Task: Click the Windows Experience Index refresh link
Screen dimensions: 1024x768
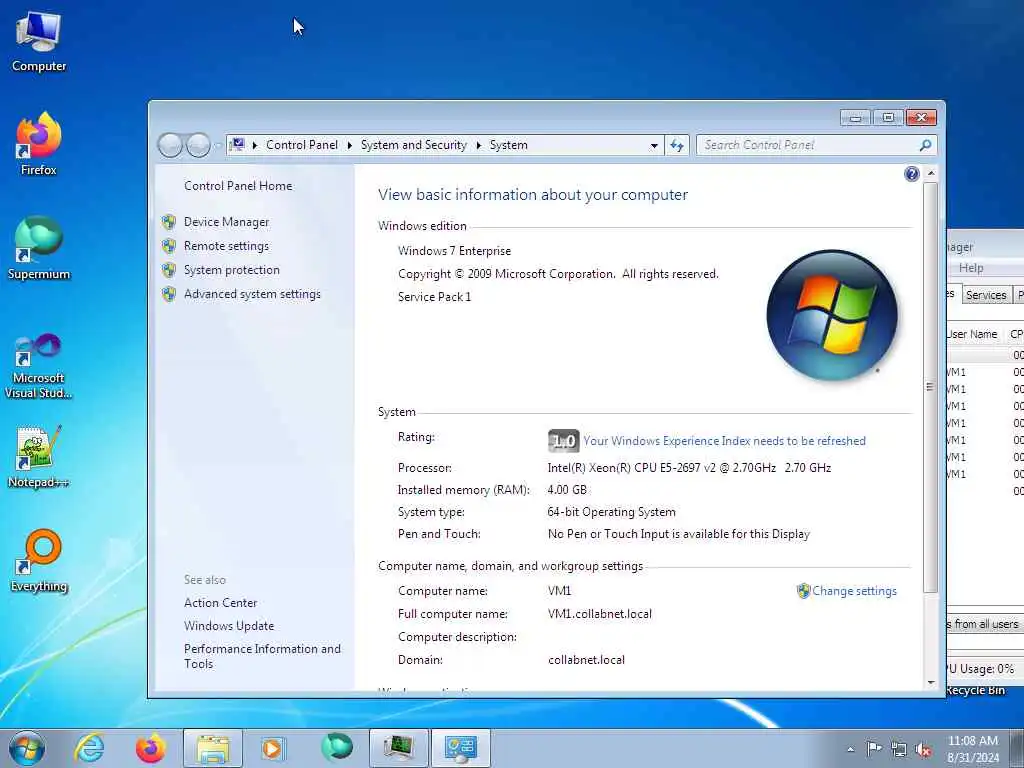Action: 724,441
